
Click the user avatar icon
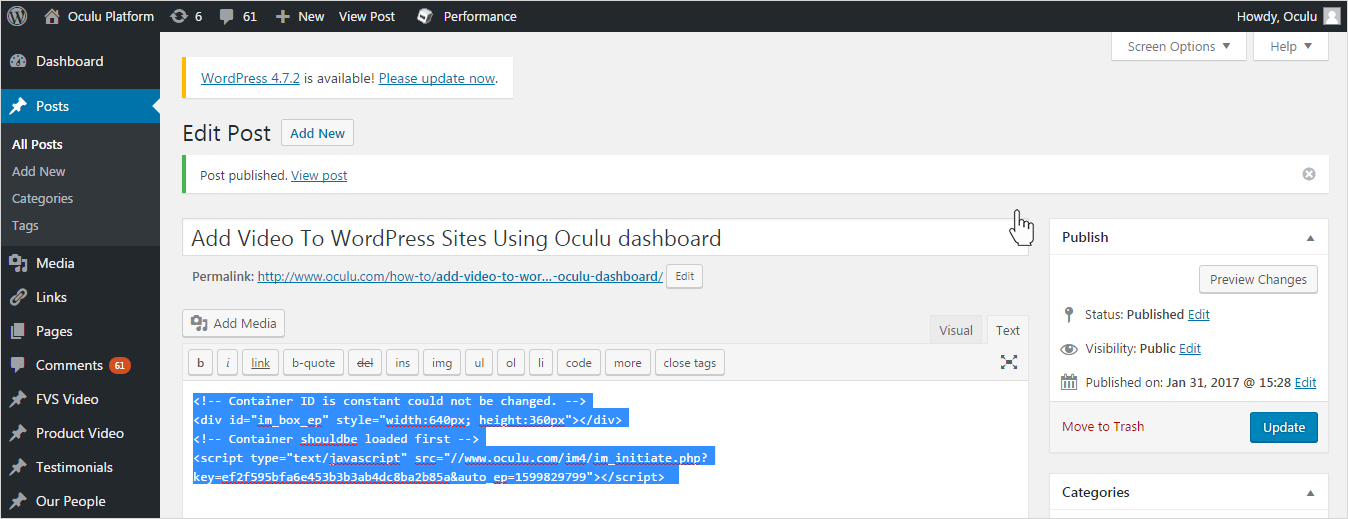[x=1331, y=16]
